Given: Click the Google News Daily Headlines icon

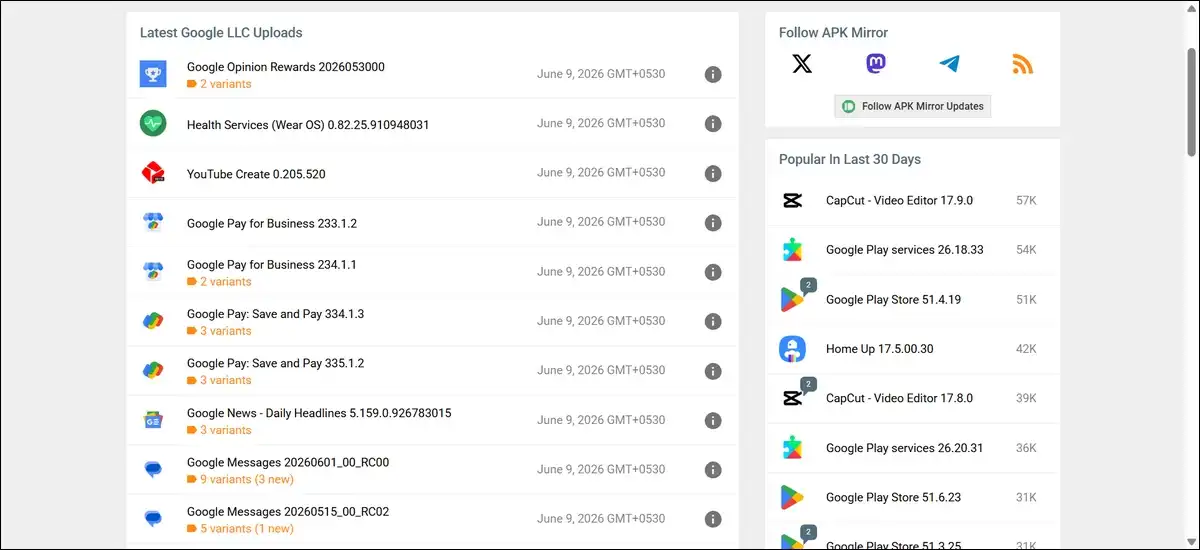Looking at the screenshot, I should coord(153,420).
